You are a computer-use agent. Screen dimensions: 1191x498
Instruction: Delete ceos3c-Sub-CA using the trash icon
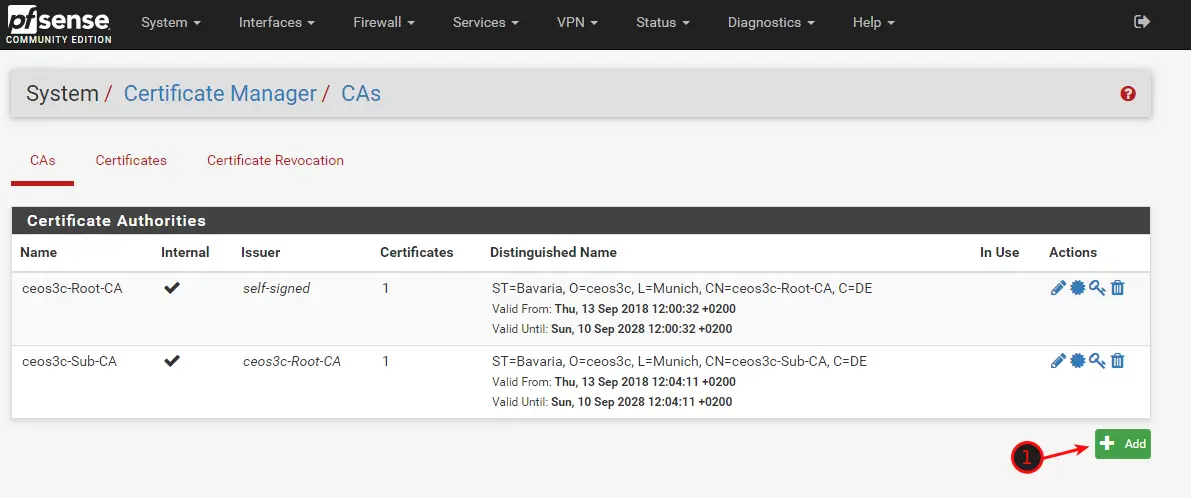point(1117,361)
